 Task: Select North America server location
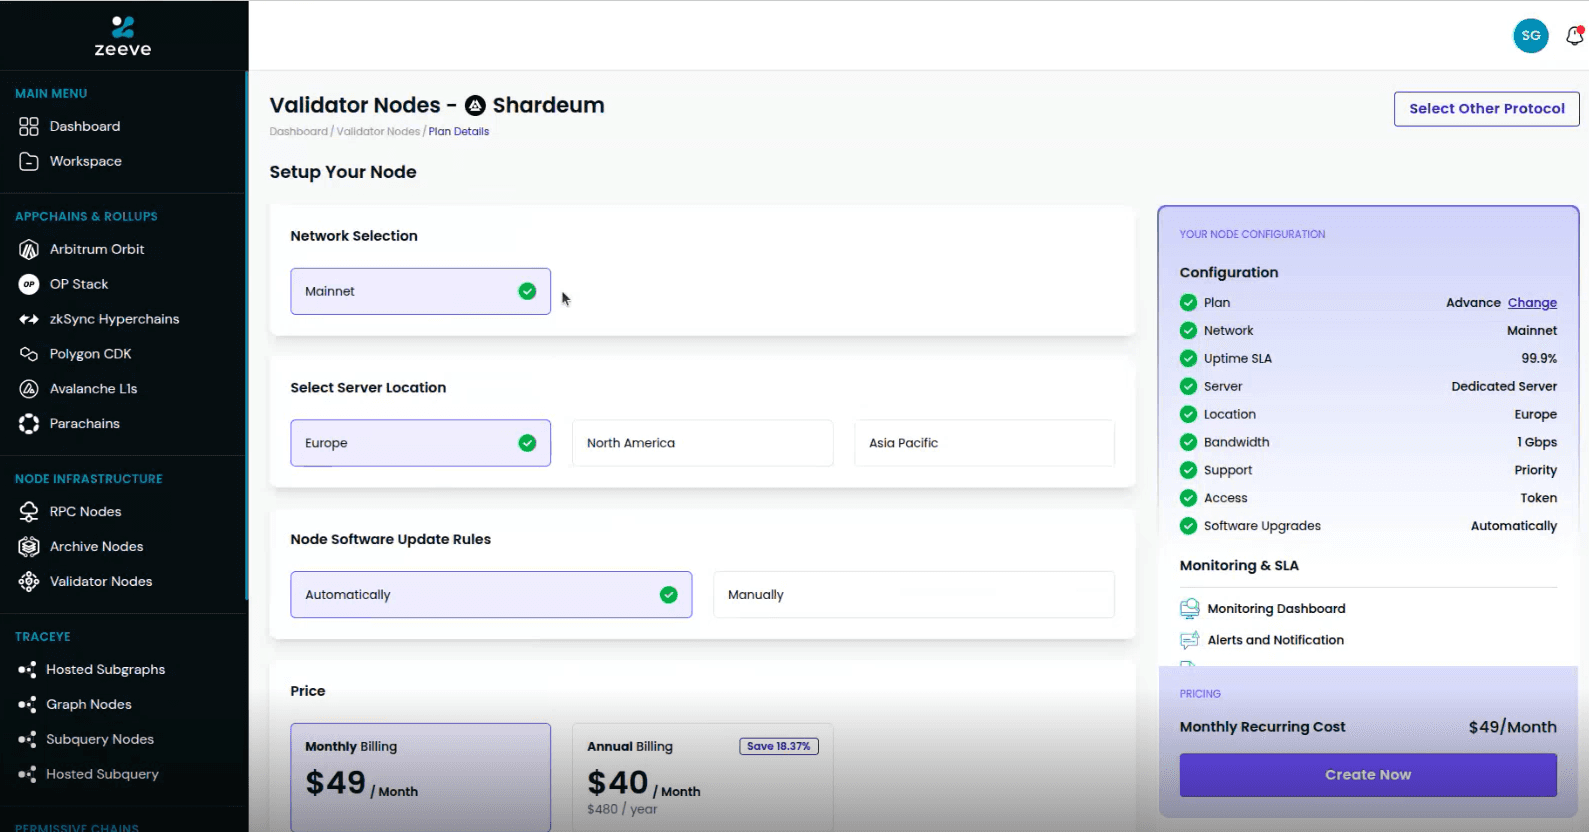pyautogui.click(x=702, y=443)
